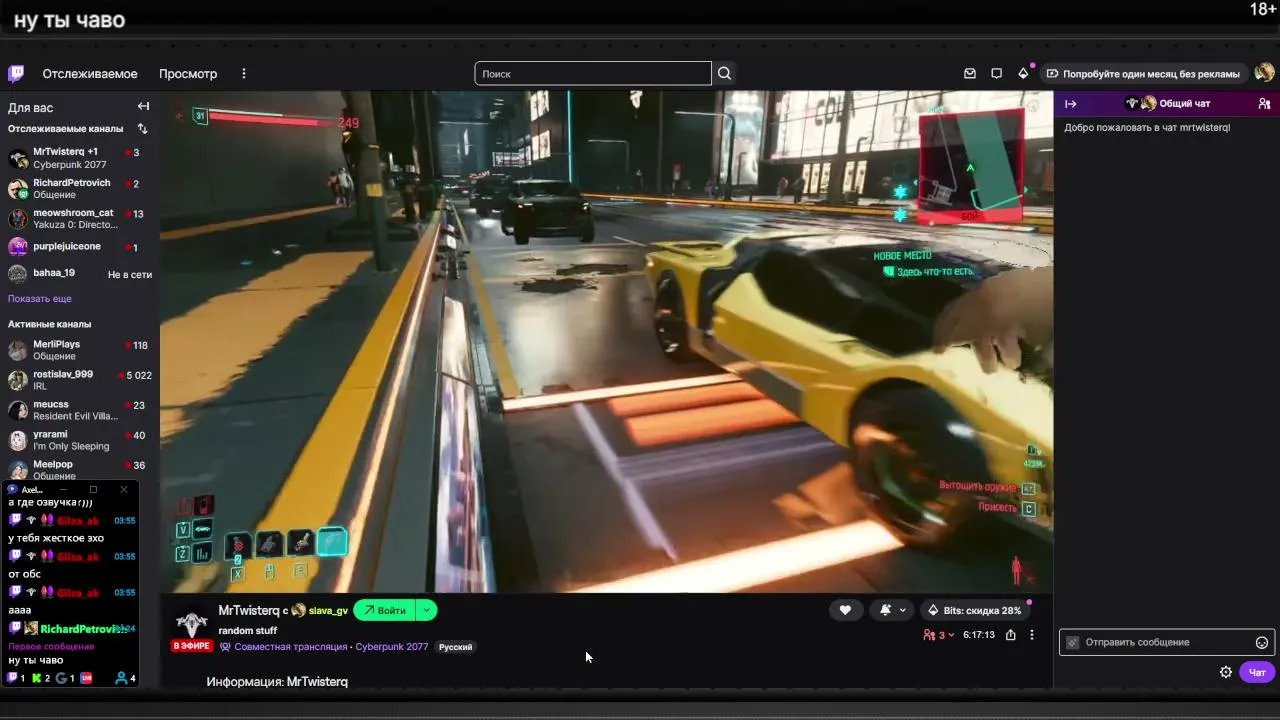Open the meowshroom_cat sidebar channel
This screenshot has height=720, width=1280.
(x=80, y=219)
